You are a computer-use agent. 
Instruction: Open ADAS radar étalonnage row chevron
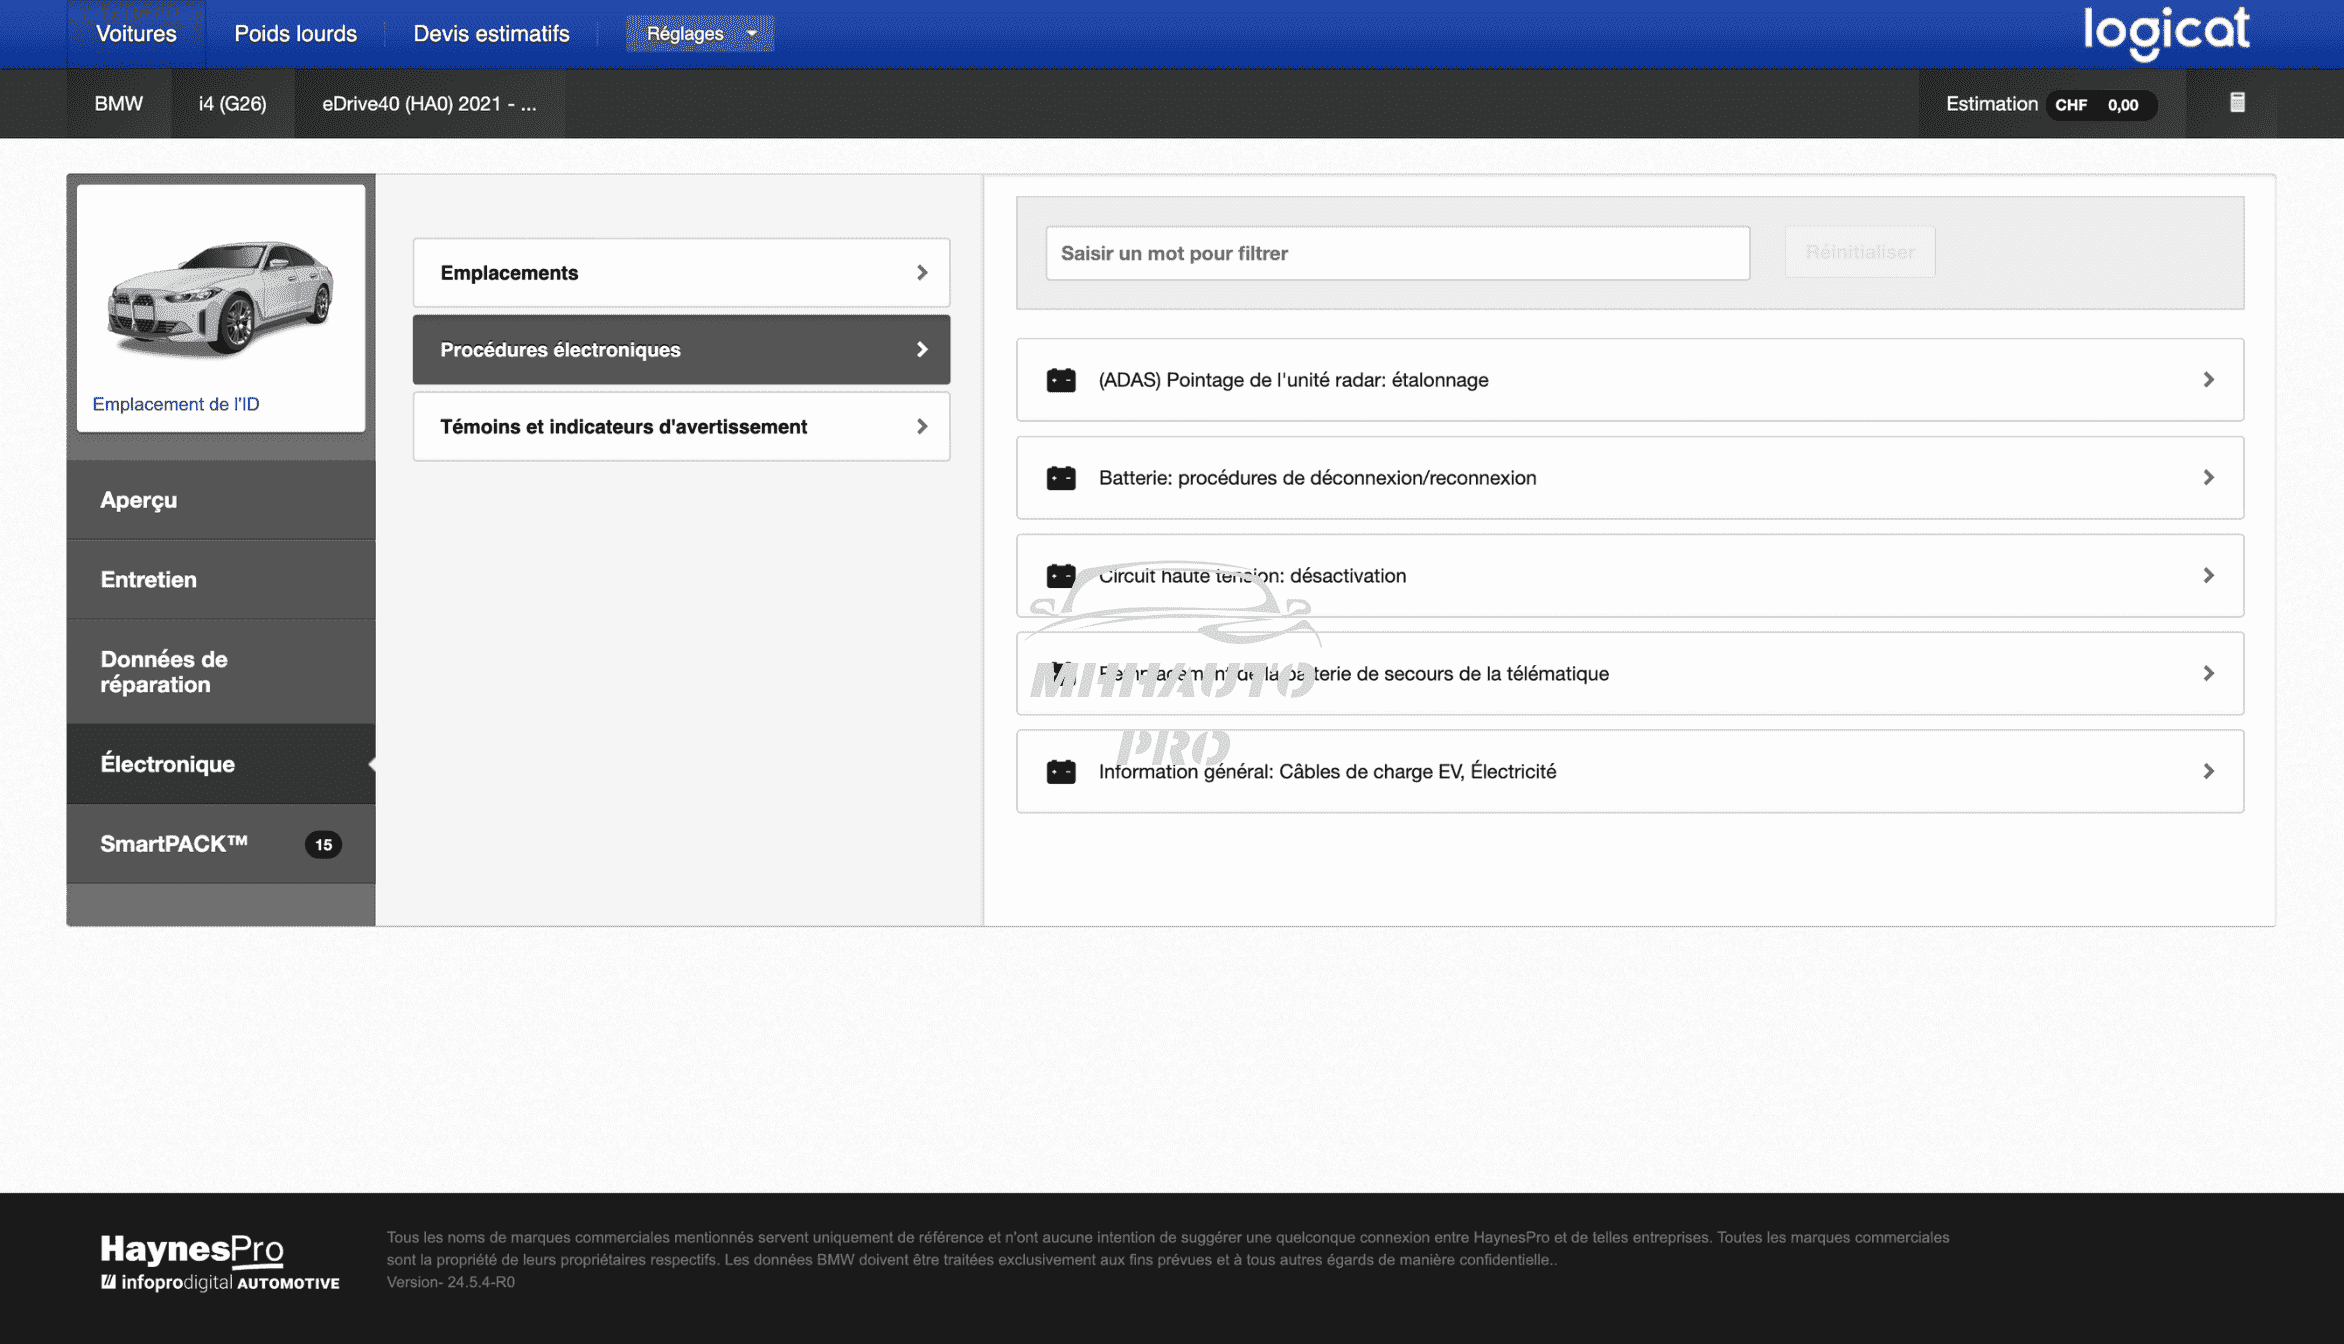2208,380
